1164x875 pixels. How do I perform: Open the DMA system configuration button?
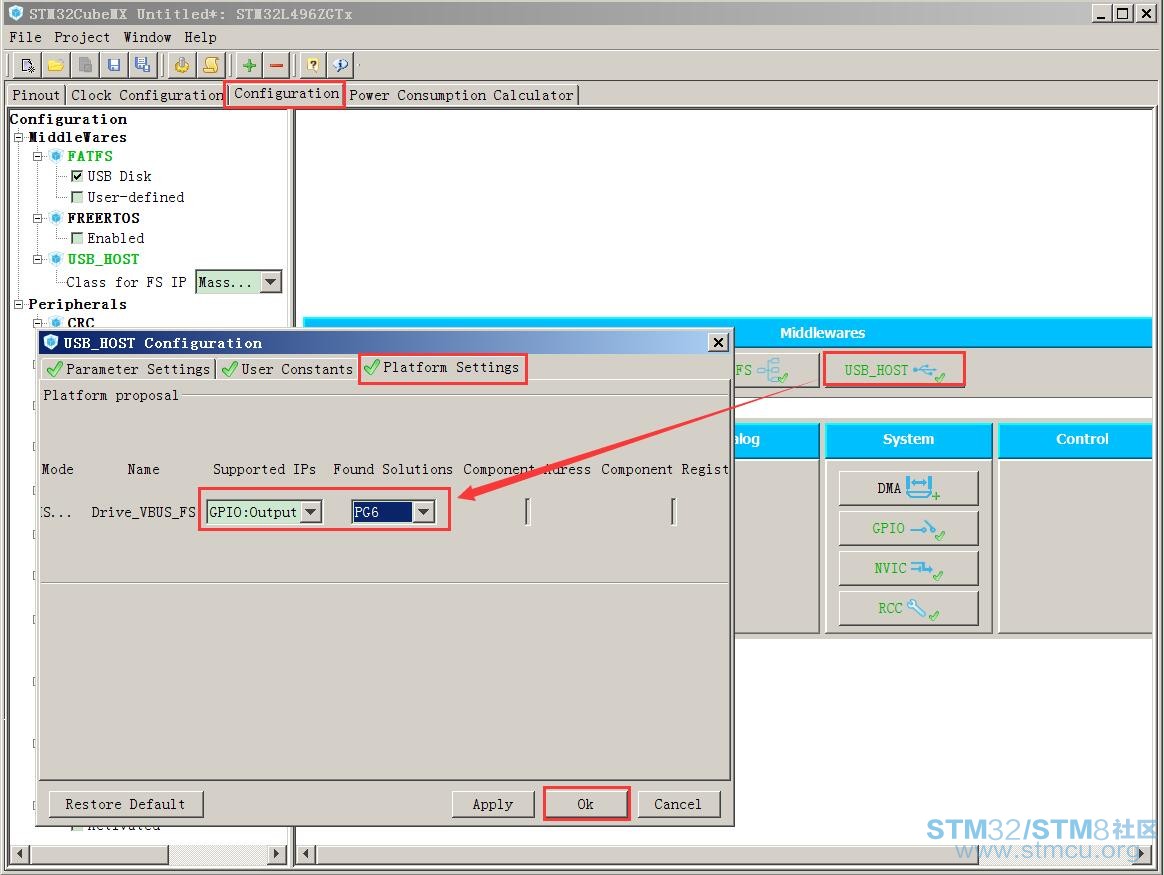pyautogui.click(x=909, y=488)
